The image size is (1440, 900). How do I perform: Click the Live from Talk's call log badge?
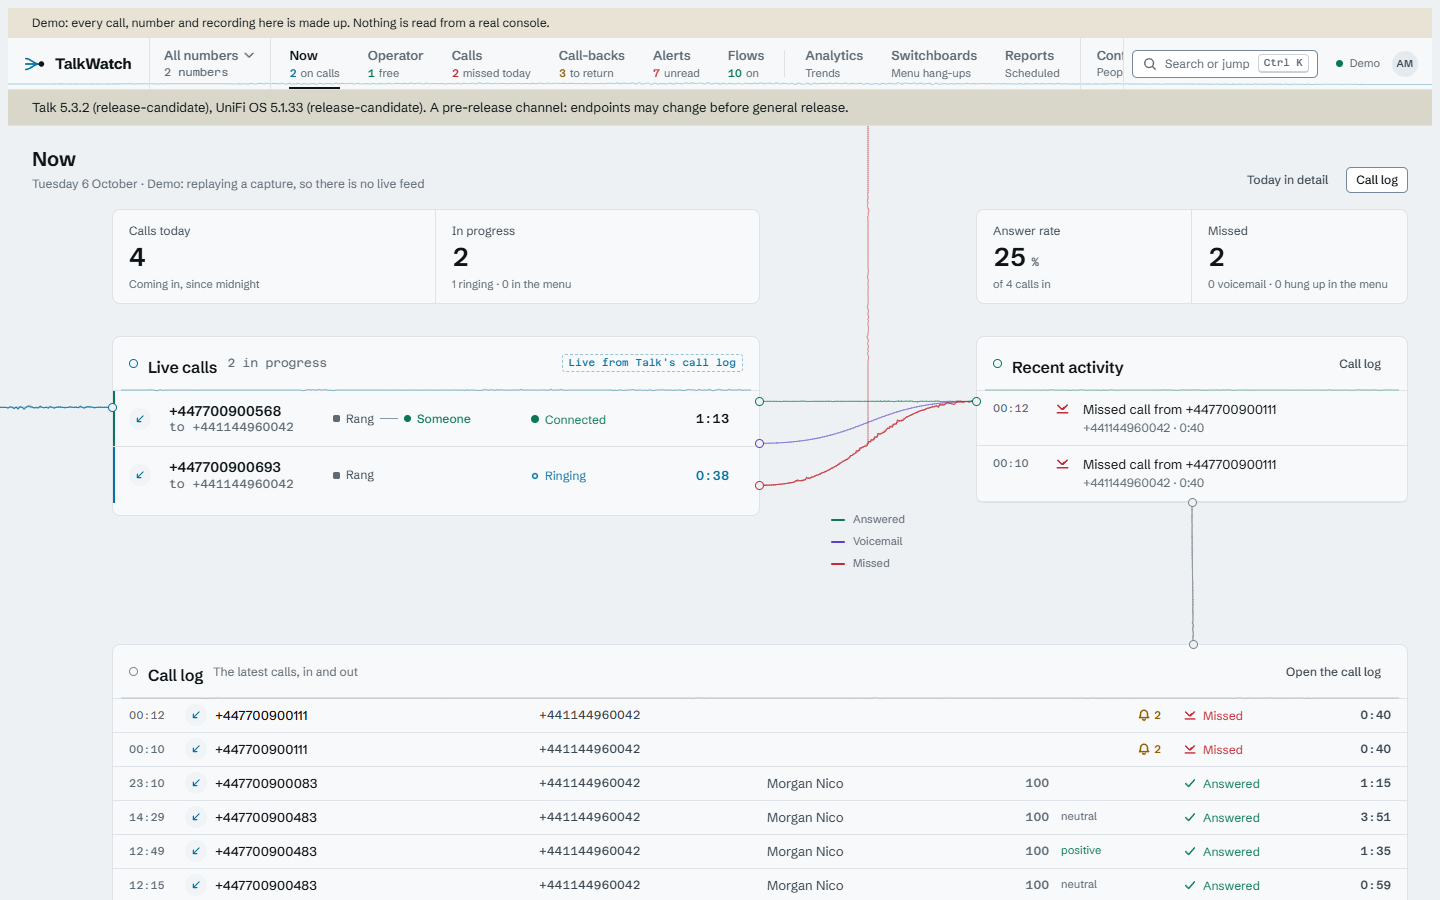(x=652, y=363)
